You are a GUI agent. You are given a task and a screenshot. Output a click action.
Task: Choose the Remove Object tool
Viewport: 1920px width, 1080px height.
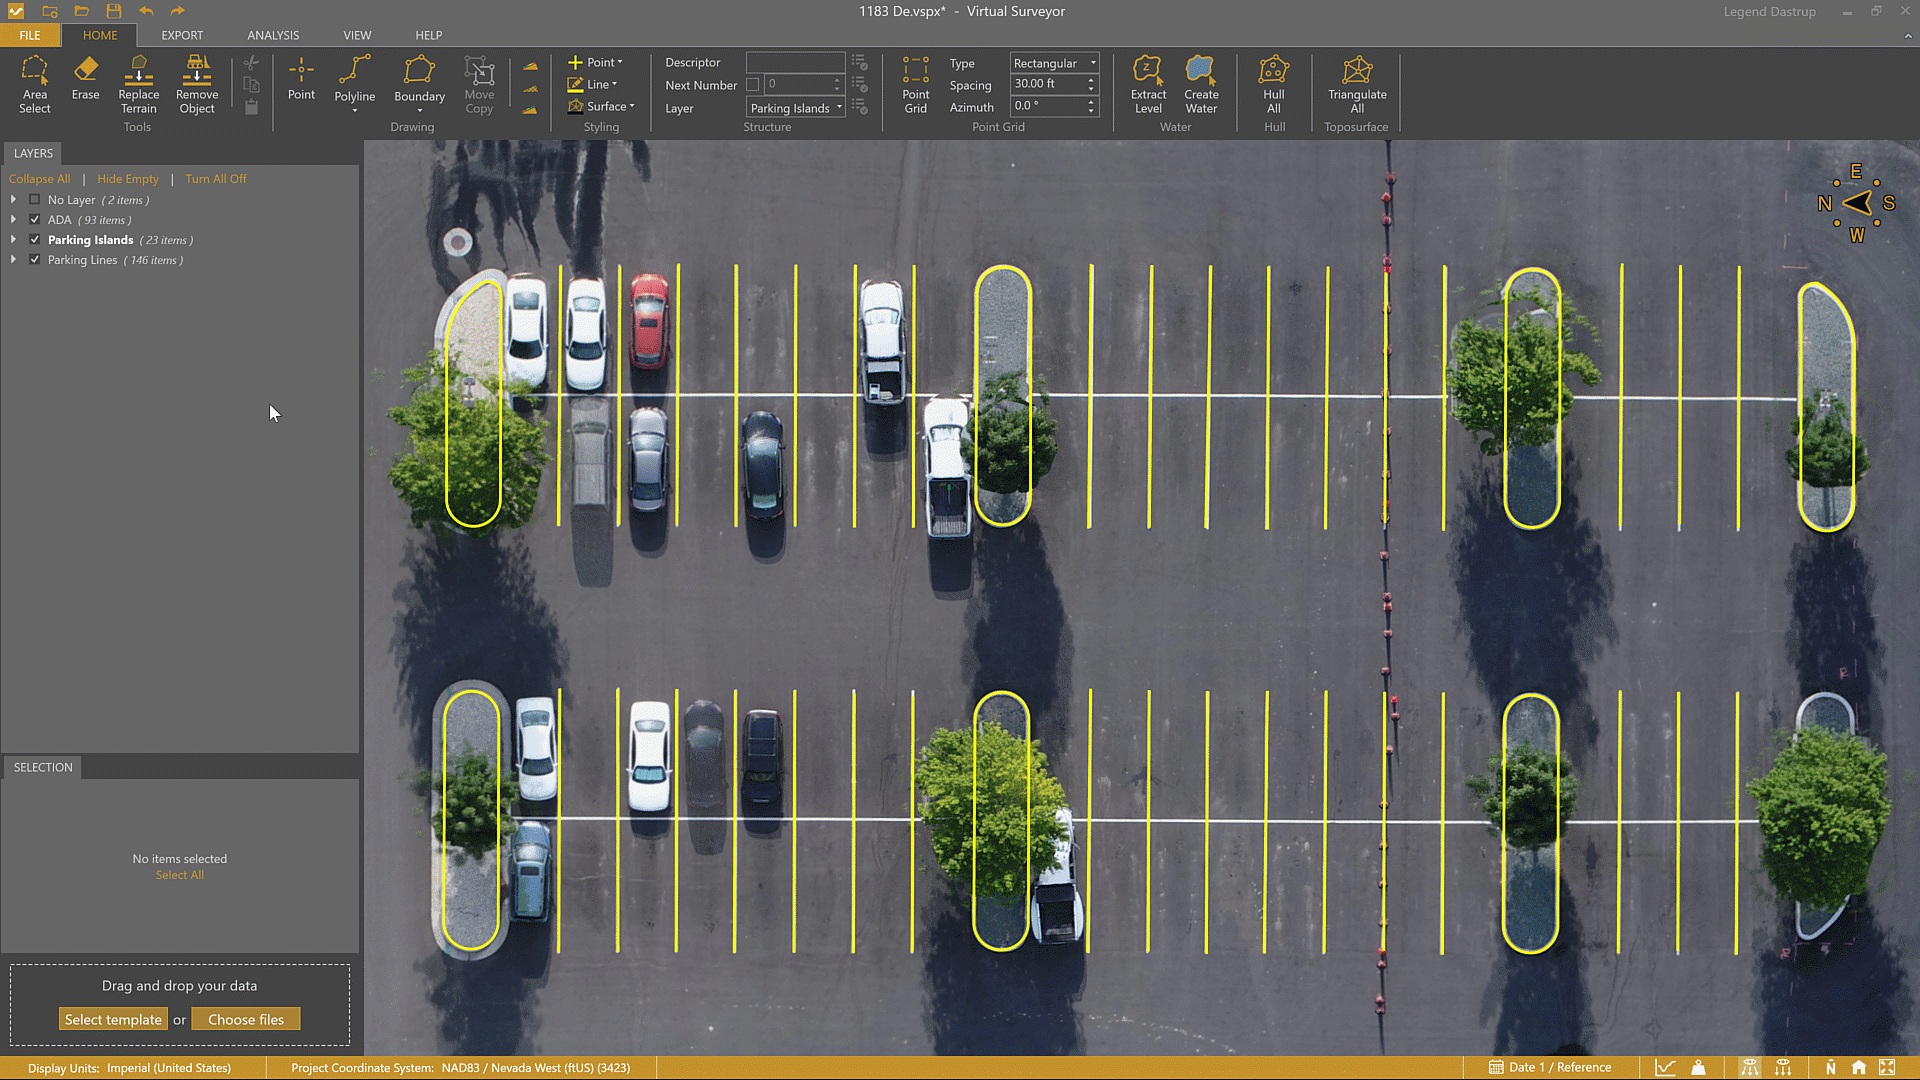point(197,85)
